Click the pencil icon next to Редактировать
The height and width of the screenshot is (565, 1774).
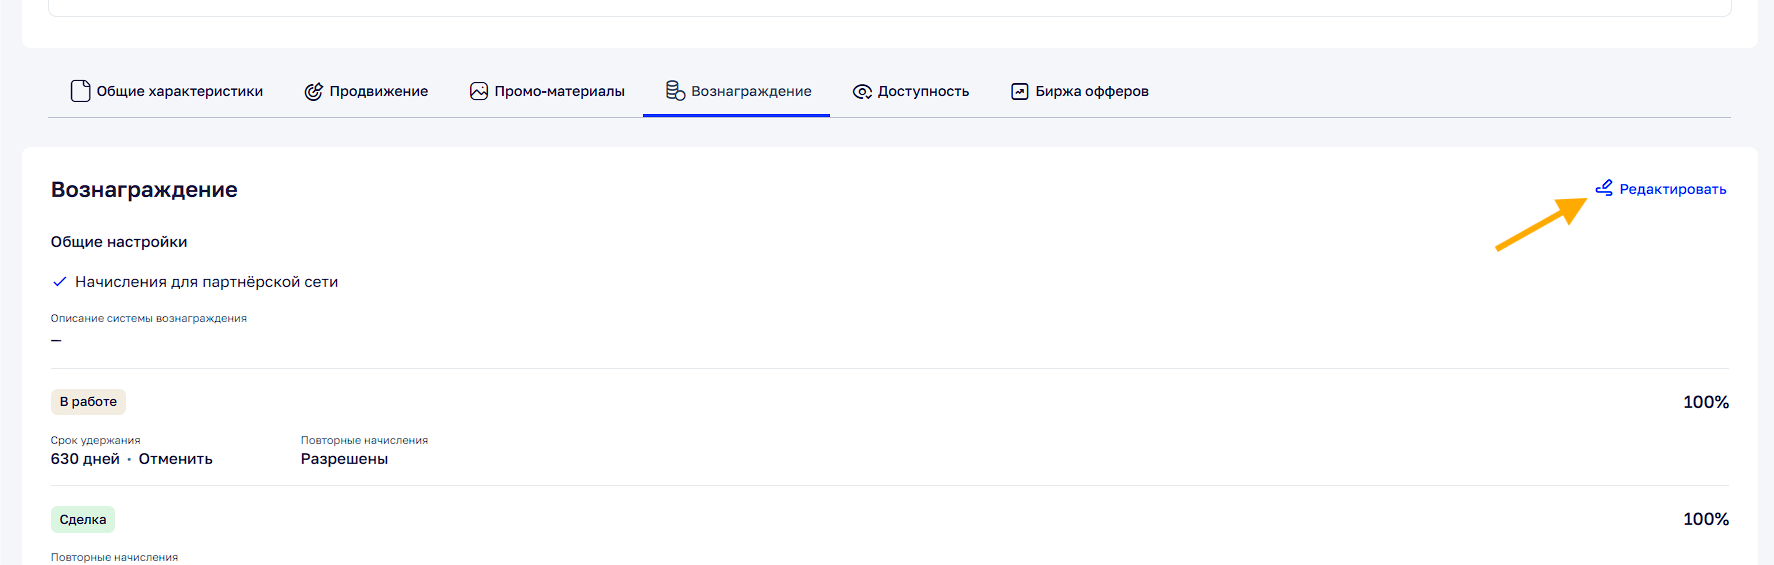(x=1604, y=188)
